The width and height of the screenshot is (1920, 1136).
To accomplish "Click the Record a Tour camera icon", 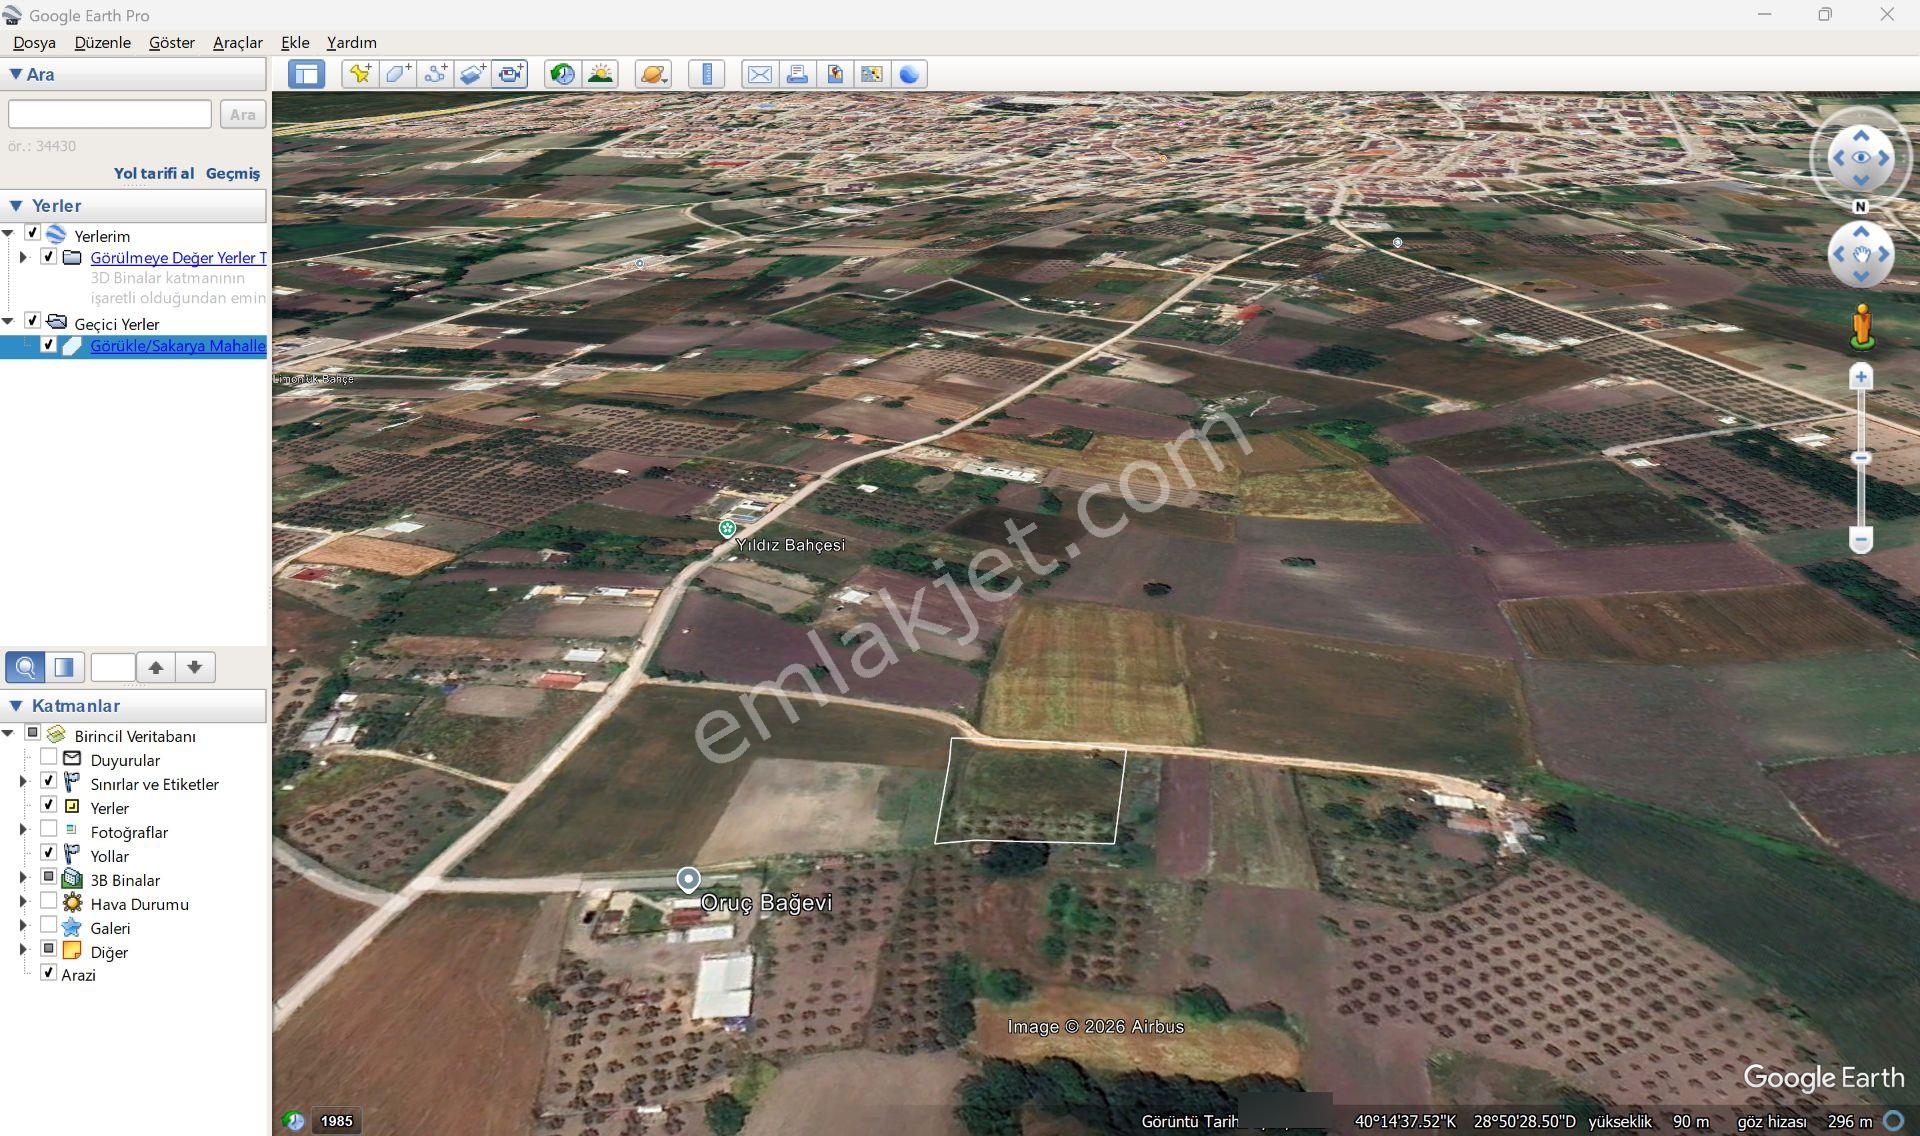I will click(510, 74).
